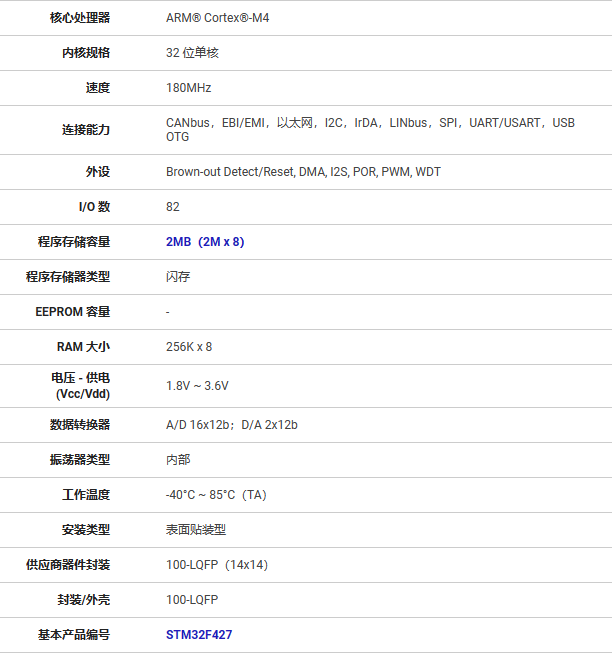Select the ARM® Cortex®-M4 value
The image size is (612, 655).
coord(218,18)
